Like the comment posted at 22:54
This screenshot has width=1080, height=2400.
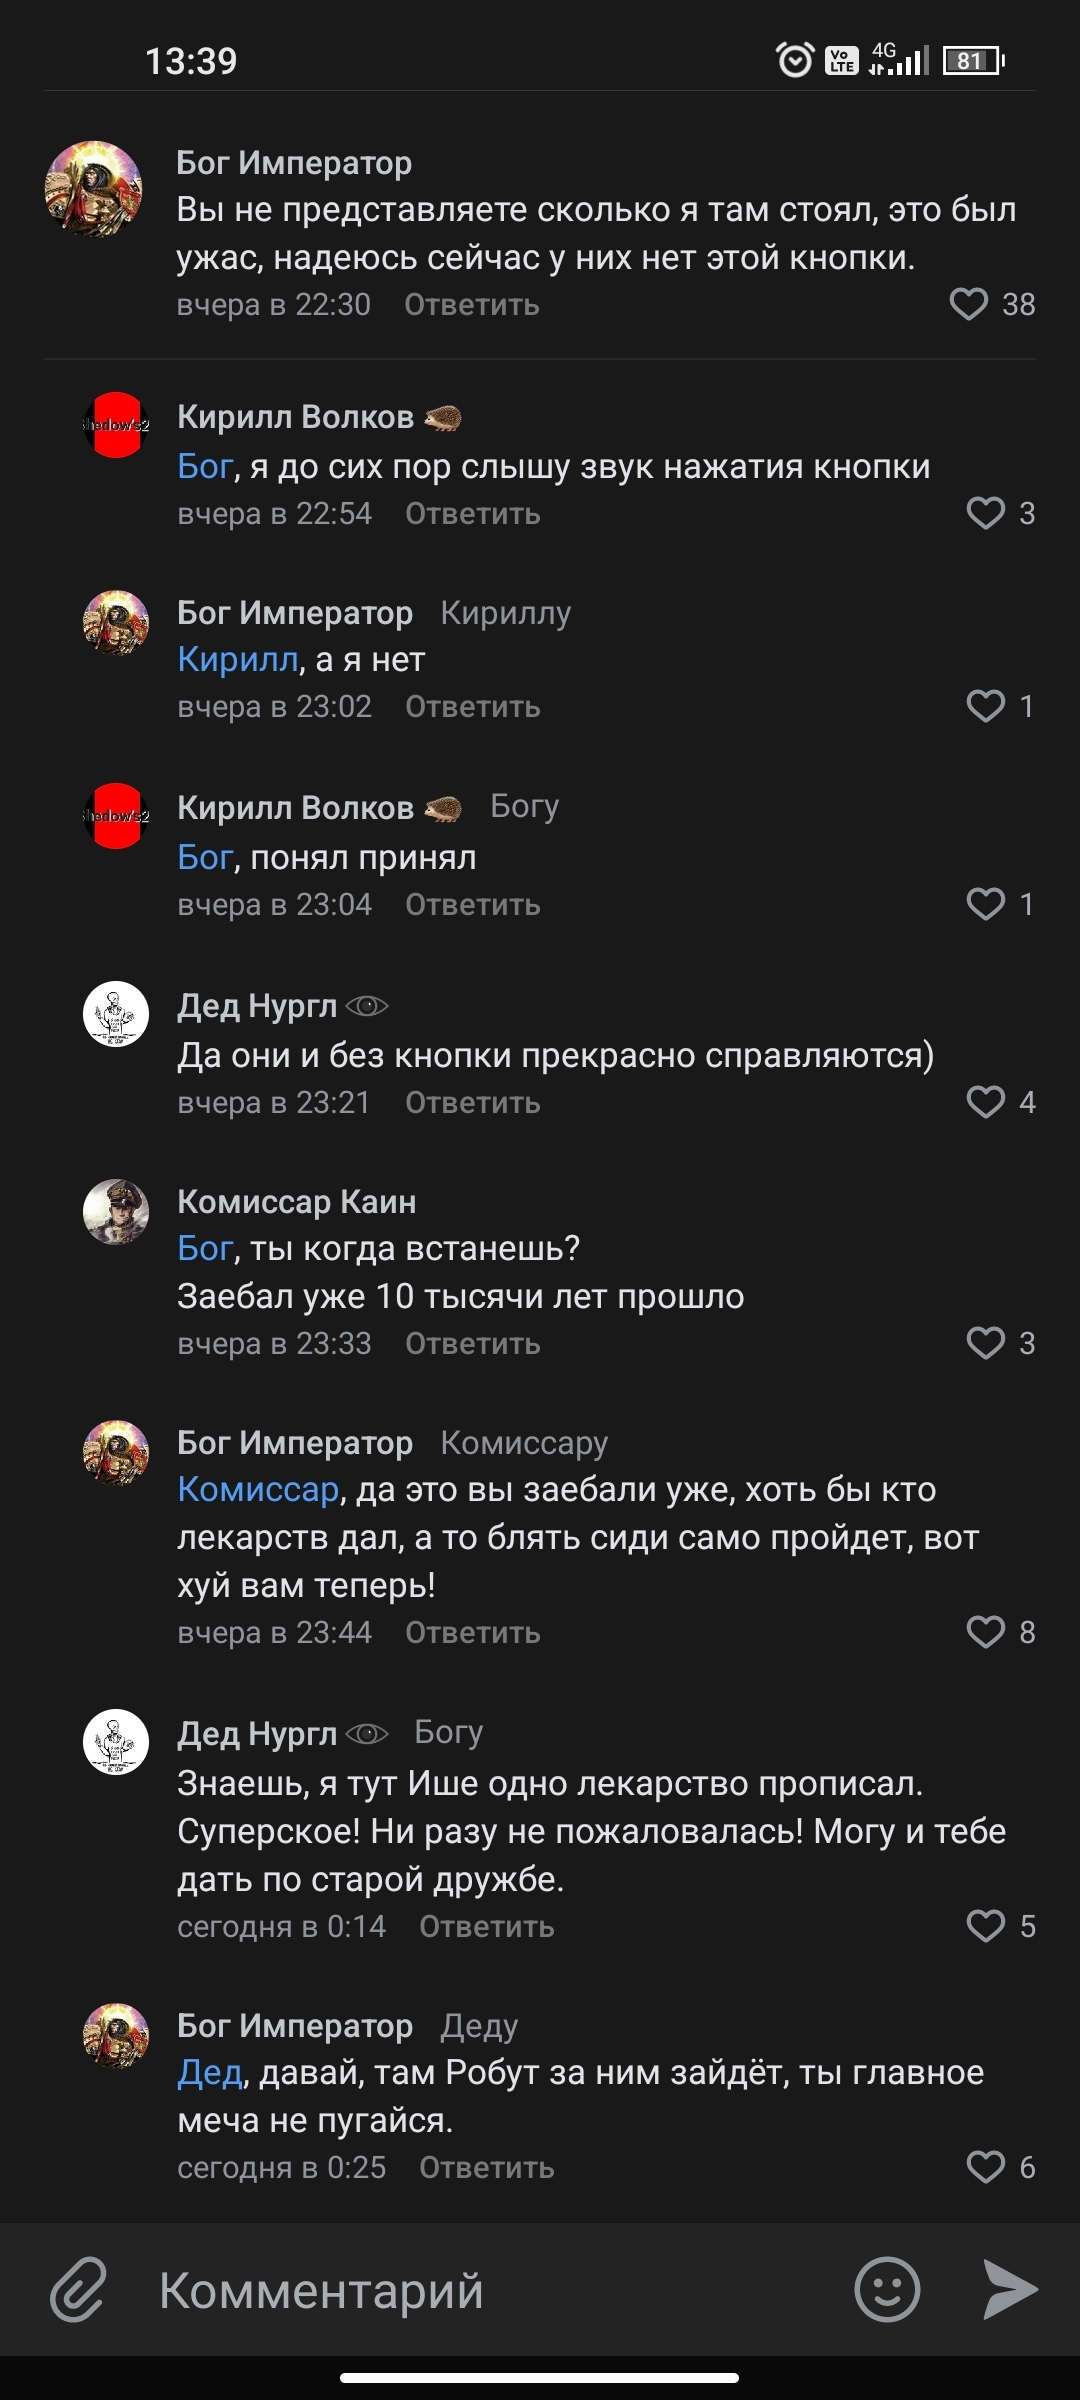(x=985, y=514)
